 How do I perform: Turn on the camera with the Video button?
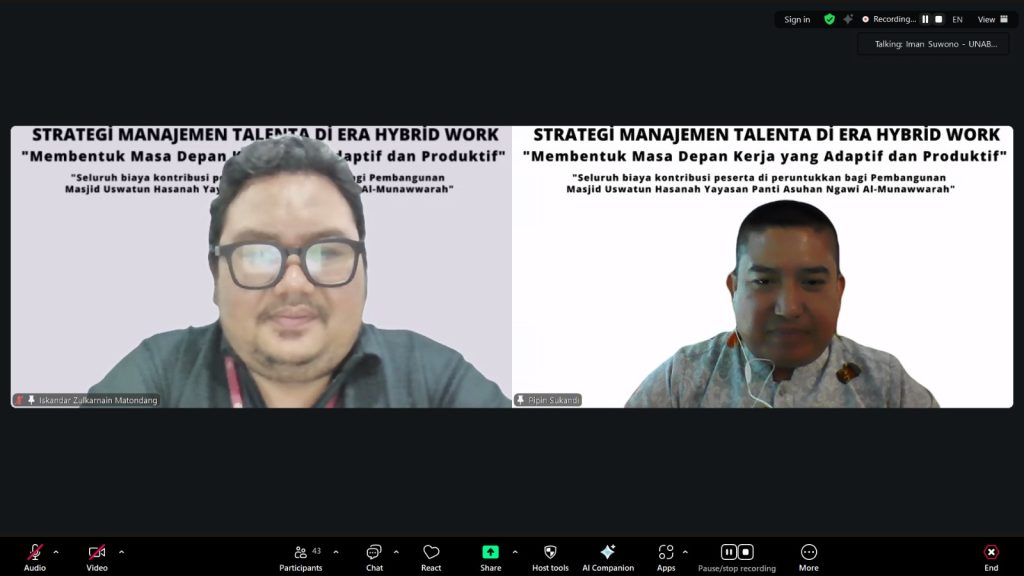coord(97,553)
